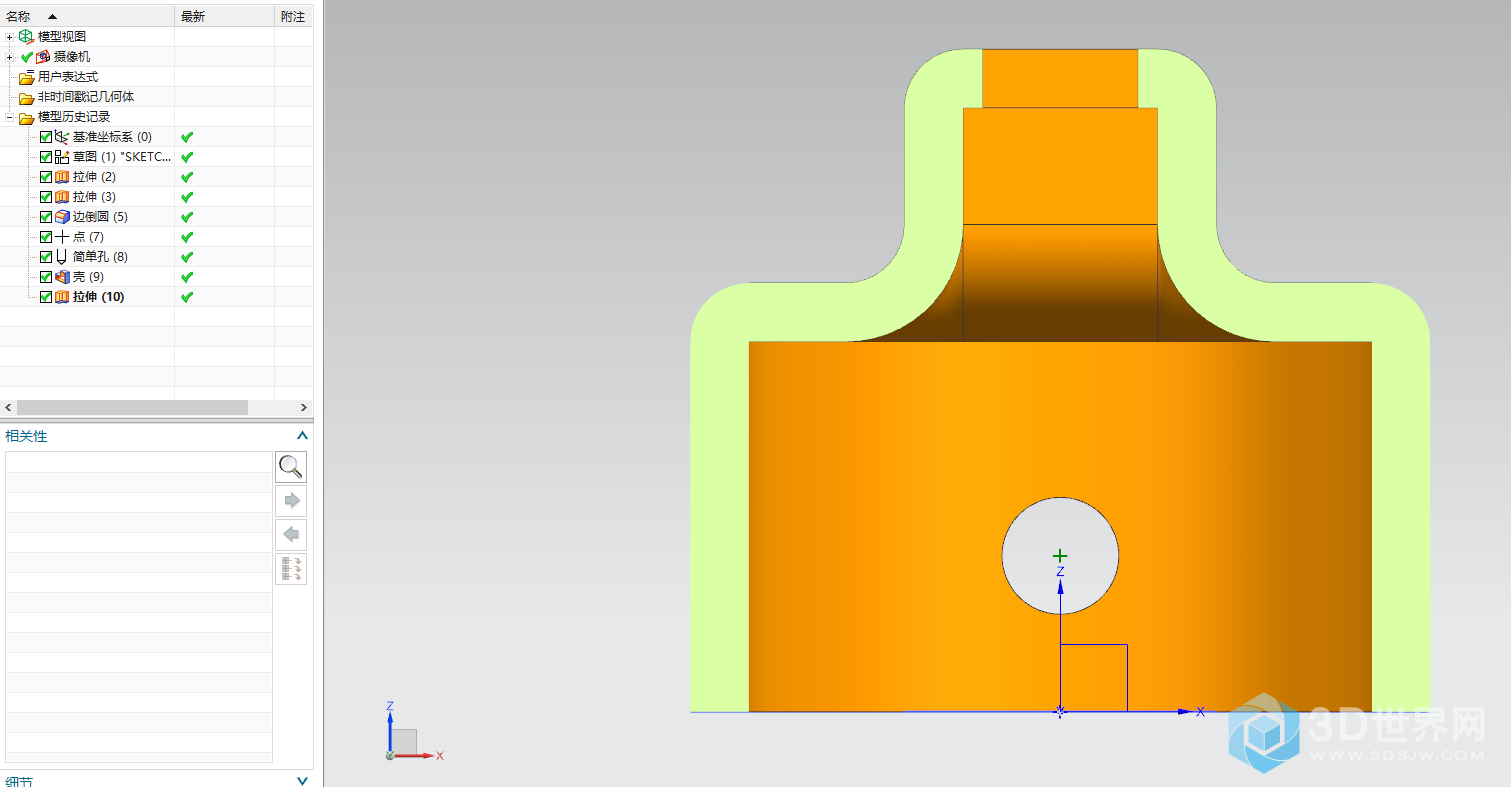The image size is (1511, 787).
Task: Click the 最新 column header
Action: coord(224,17)
